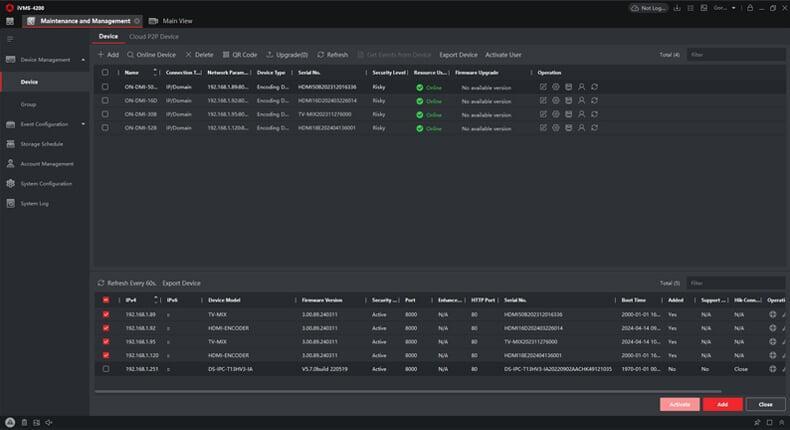Screen dimensions: 790x430
Task: Open the QR Code tool
Action: [x=239, y=54]
